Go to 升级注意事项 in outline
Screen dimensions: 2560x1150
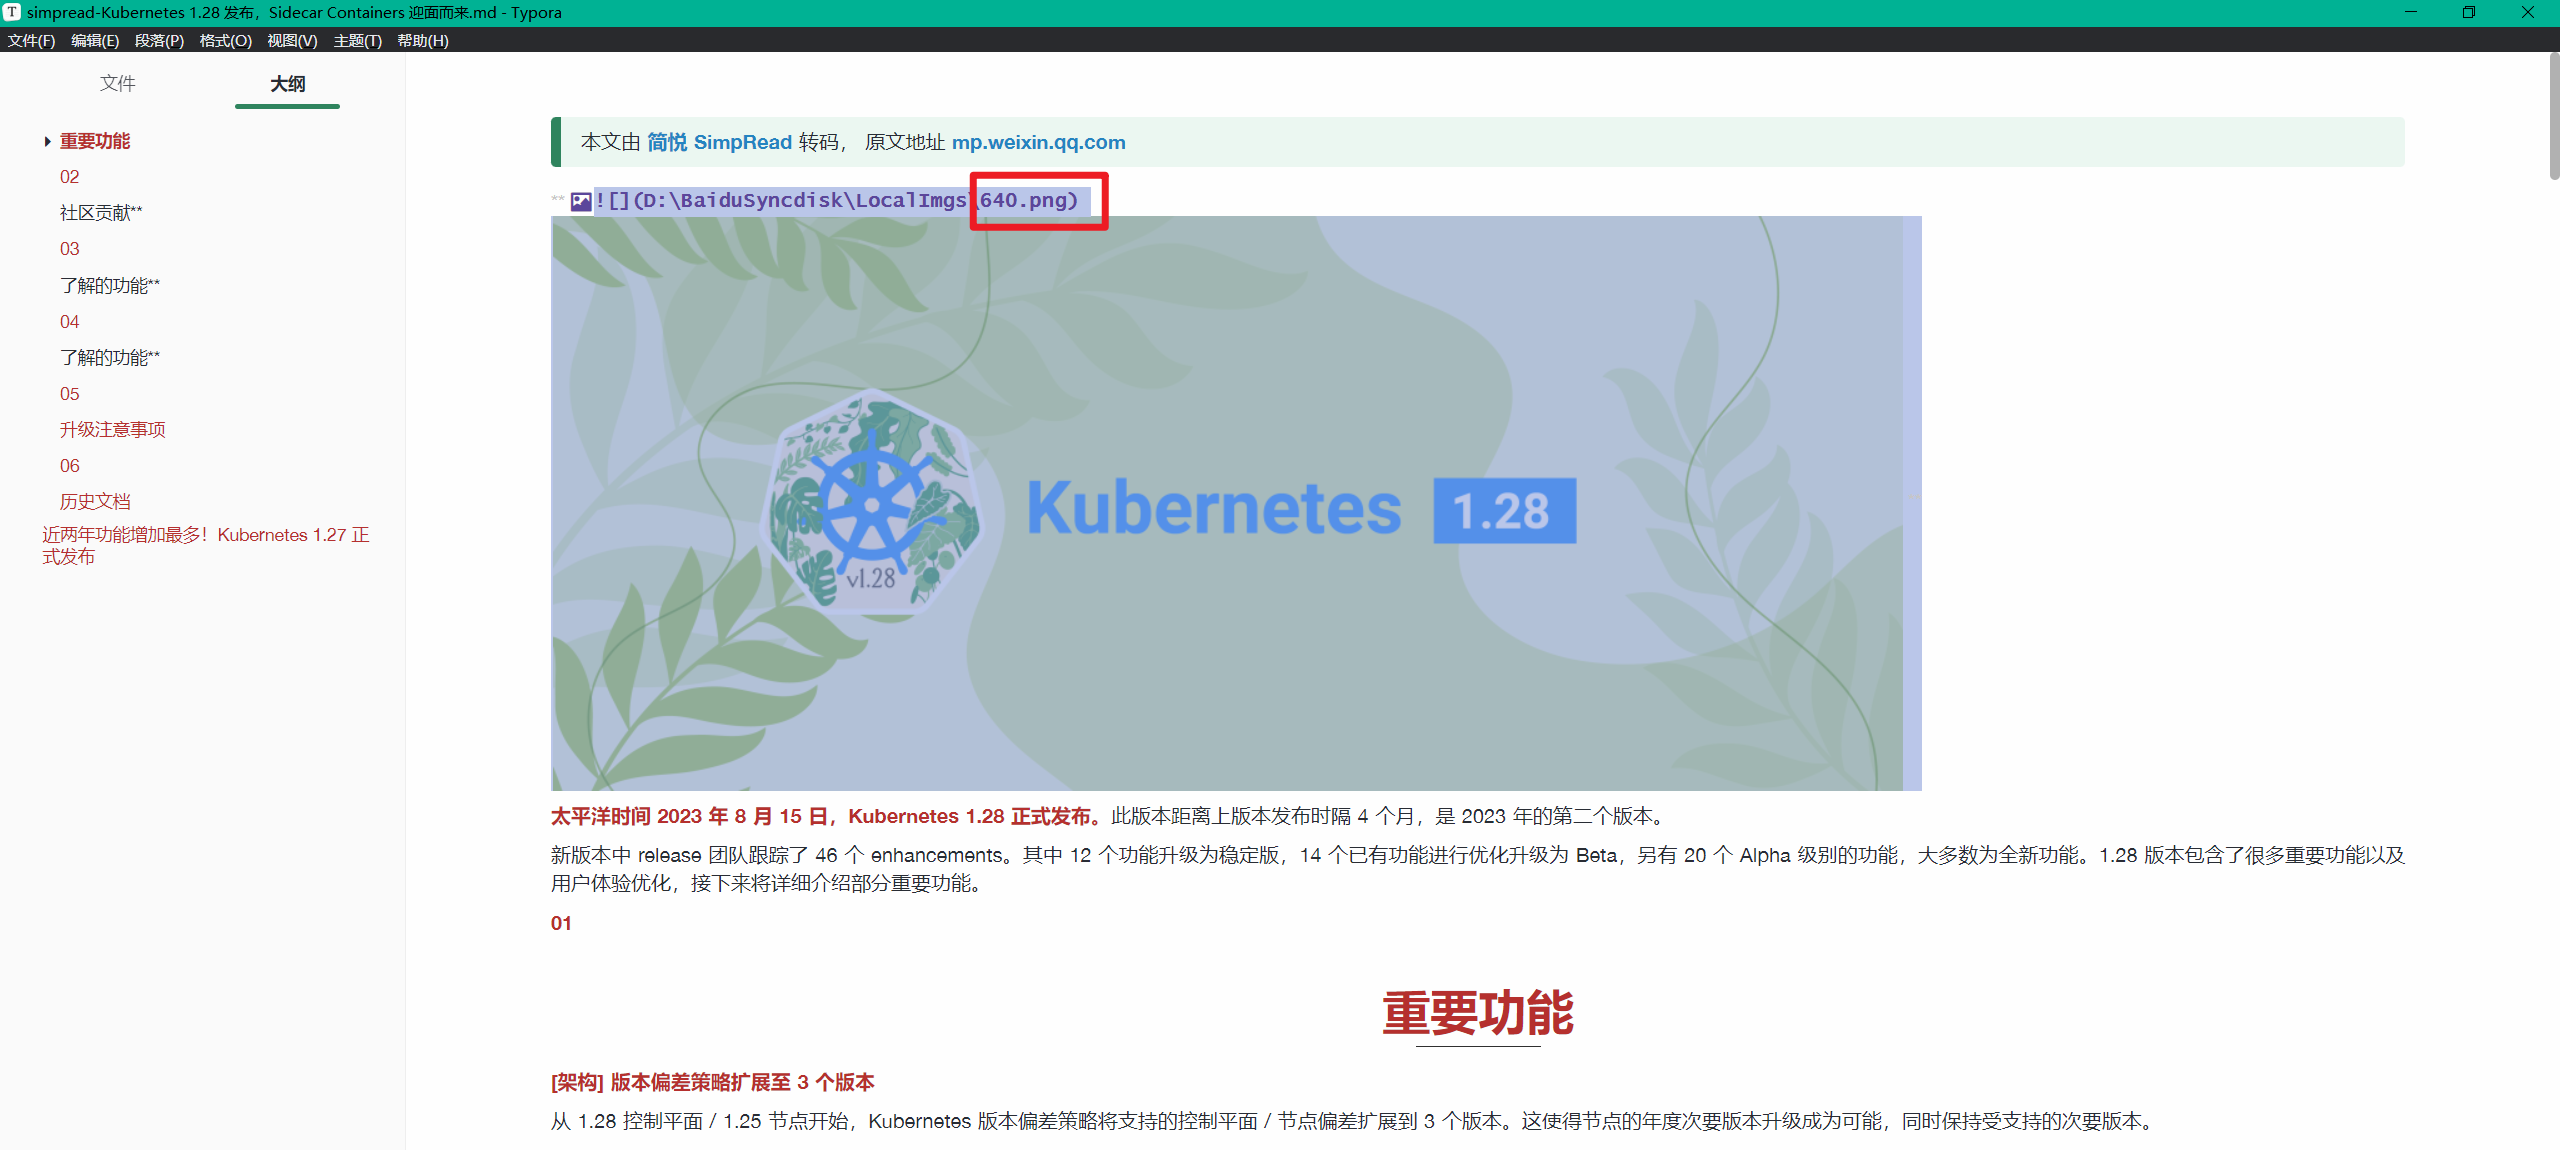coord(113,430)
